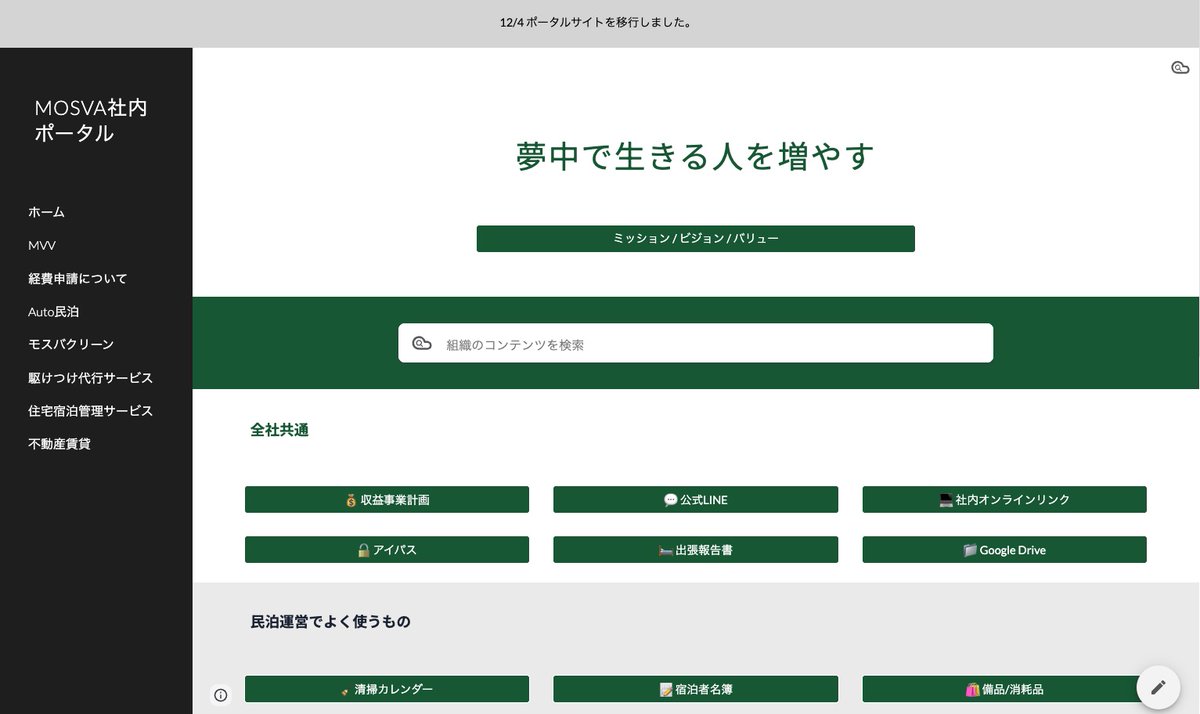Click the ミッション / ビジョン / バリュー button
This screenshot has width=1200, height=714.
695,238
